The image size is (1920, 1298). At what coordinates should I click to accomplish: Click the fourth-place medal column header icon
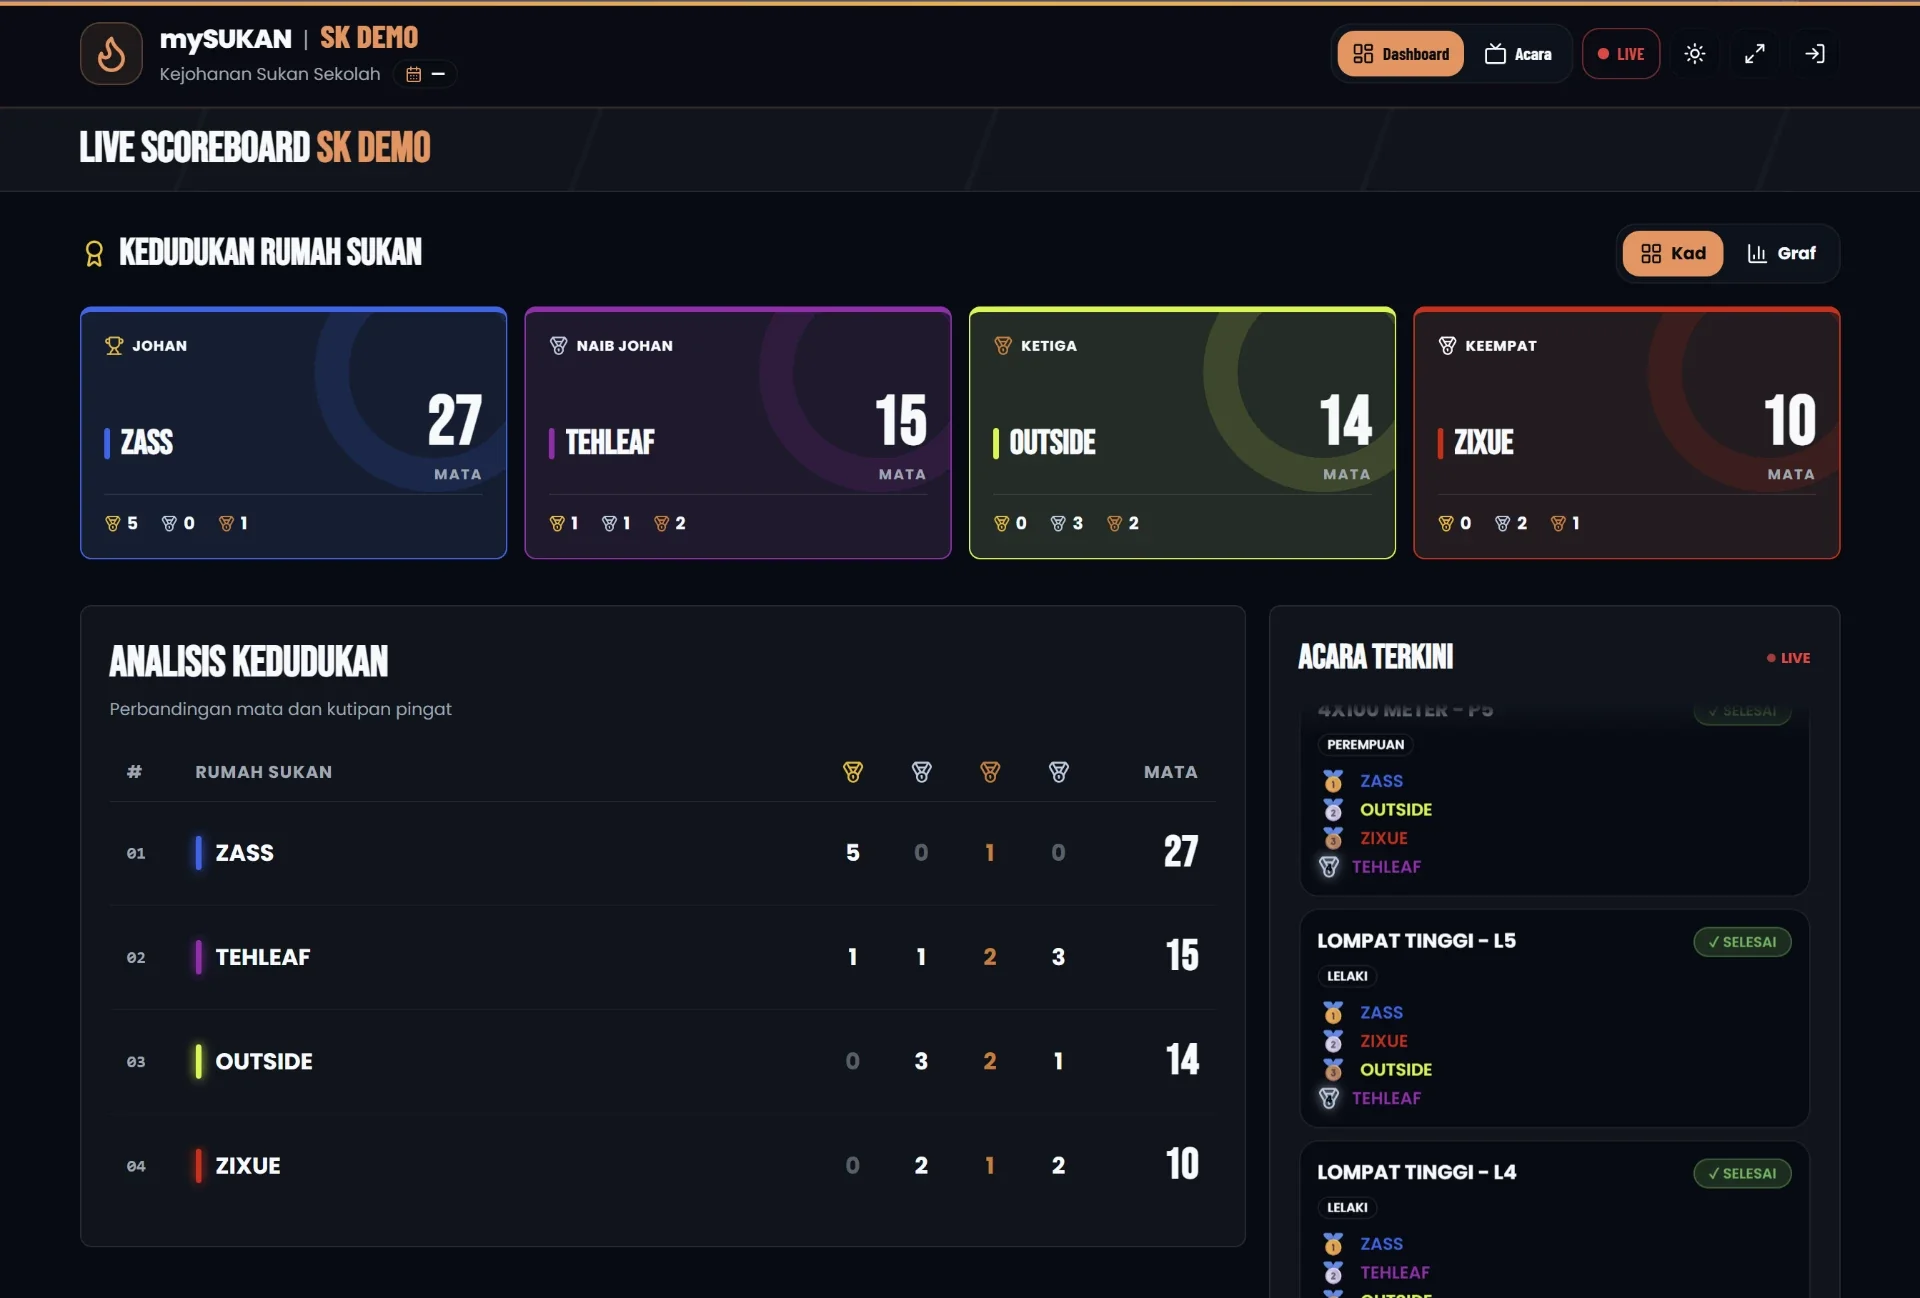[1059, 772]
